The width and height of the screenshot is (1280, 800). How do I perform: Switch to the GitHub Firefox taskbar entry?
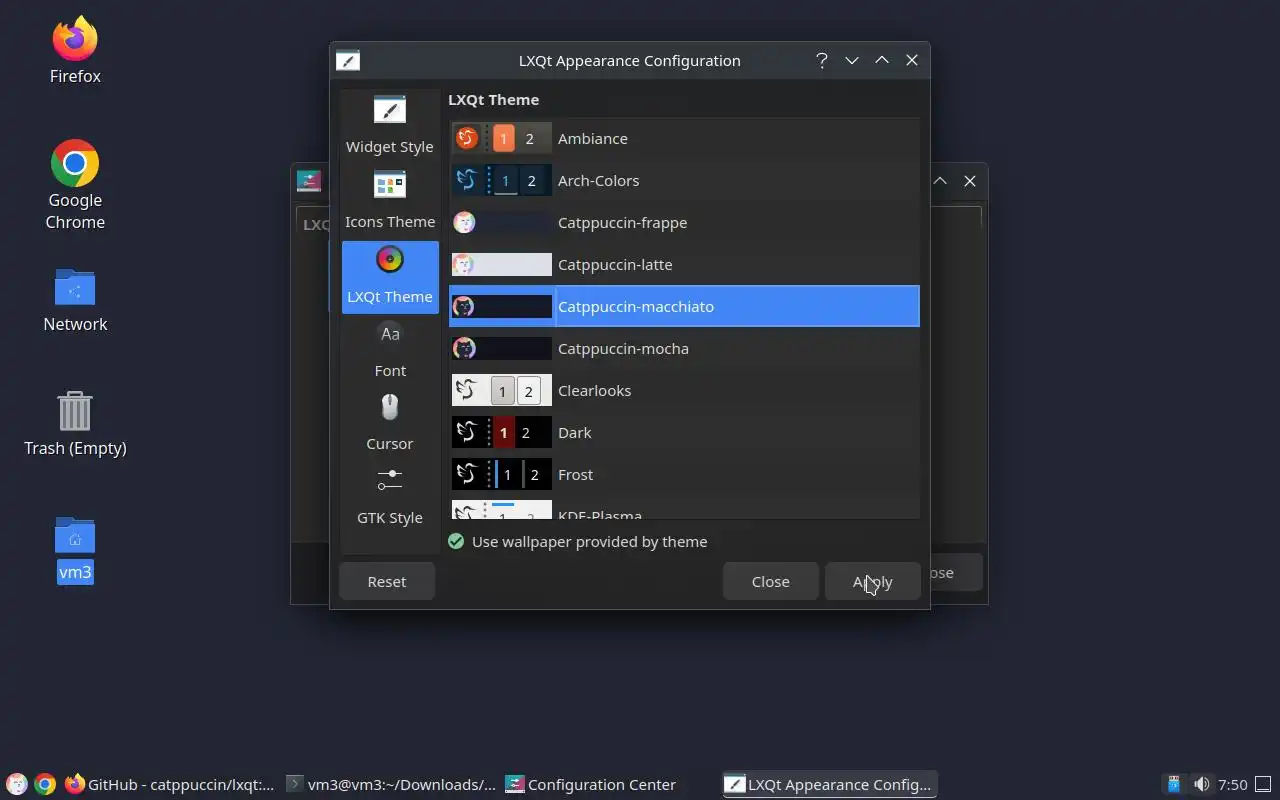169,785
